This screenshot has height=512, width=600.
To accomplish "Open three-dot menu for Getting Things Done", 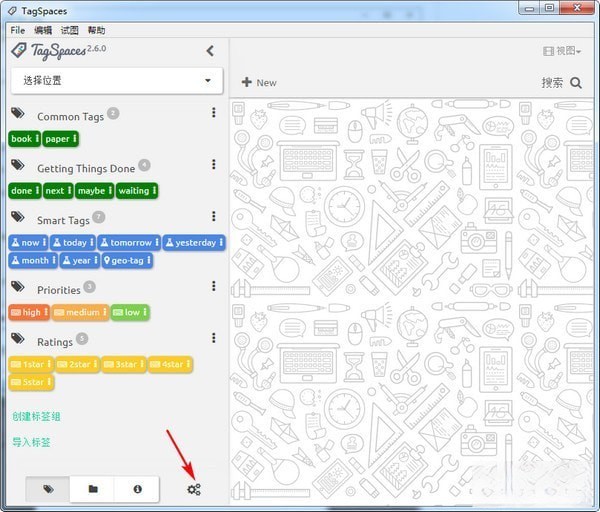I will click(x=213, y=166).
